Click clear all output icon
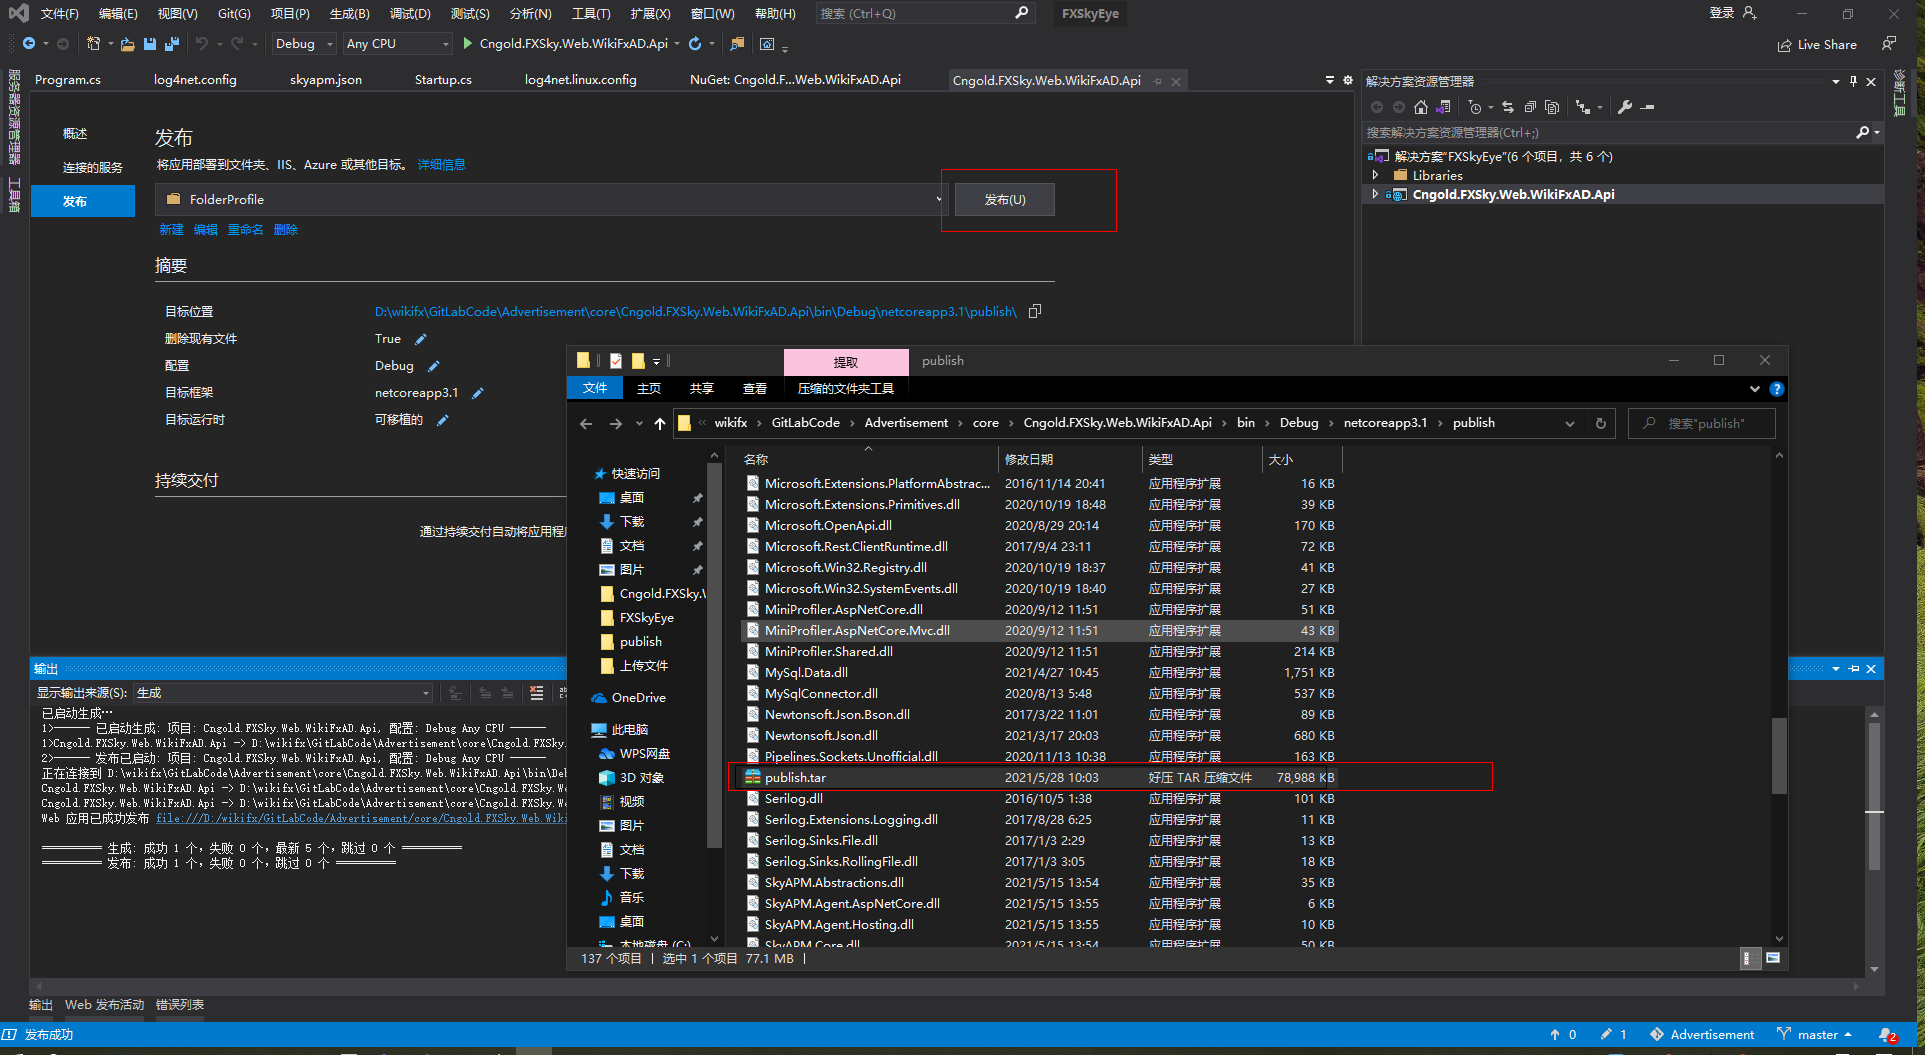This screenshot has height=1055, width=1925. [x=537, y=693]
